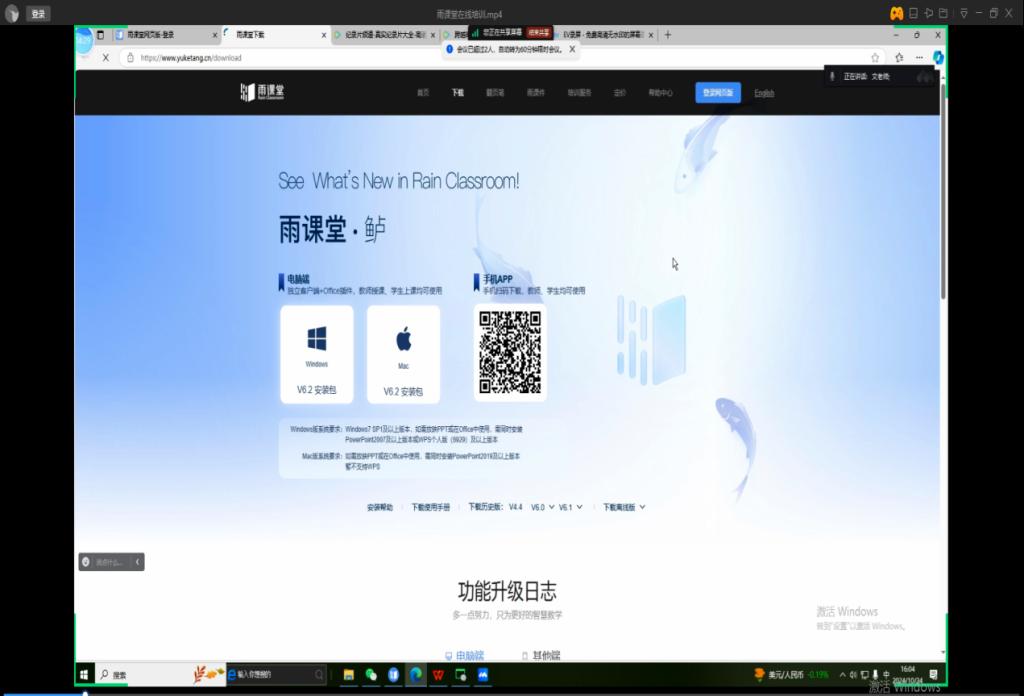Download the Windows V6.2 installer
This screenshot has width=1024, height=696.
[317, 354]
